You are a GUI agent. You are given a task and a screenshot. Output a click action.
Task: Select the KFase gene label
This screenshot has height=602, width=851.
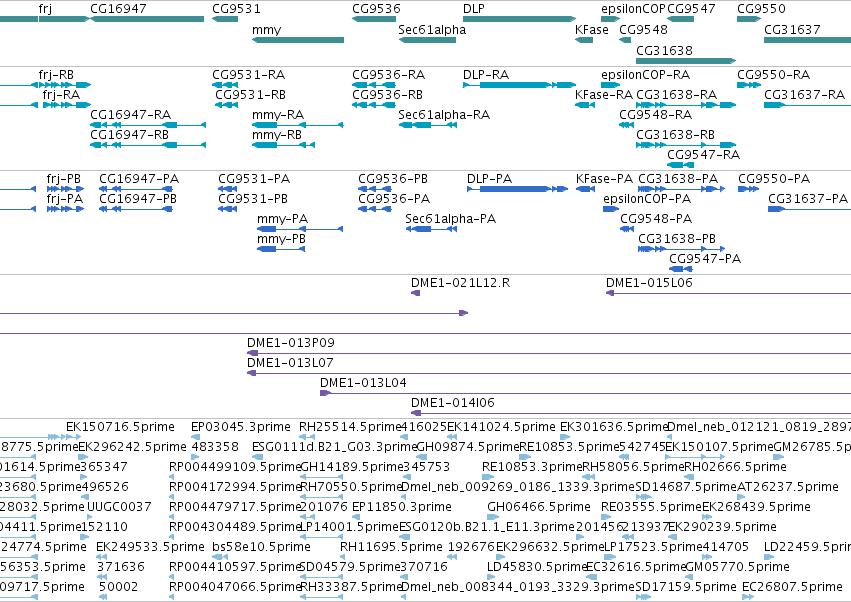pyautogui.click(x=592, y=30)
